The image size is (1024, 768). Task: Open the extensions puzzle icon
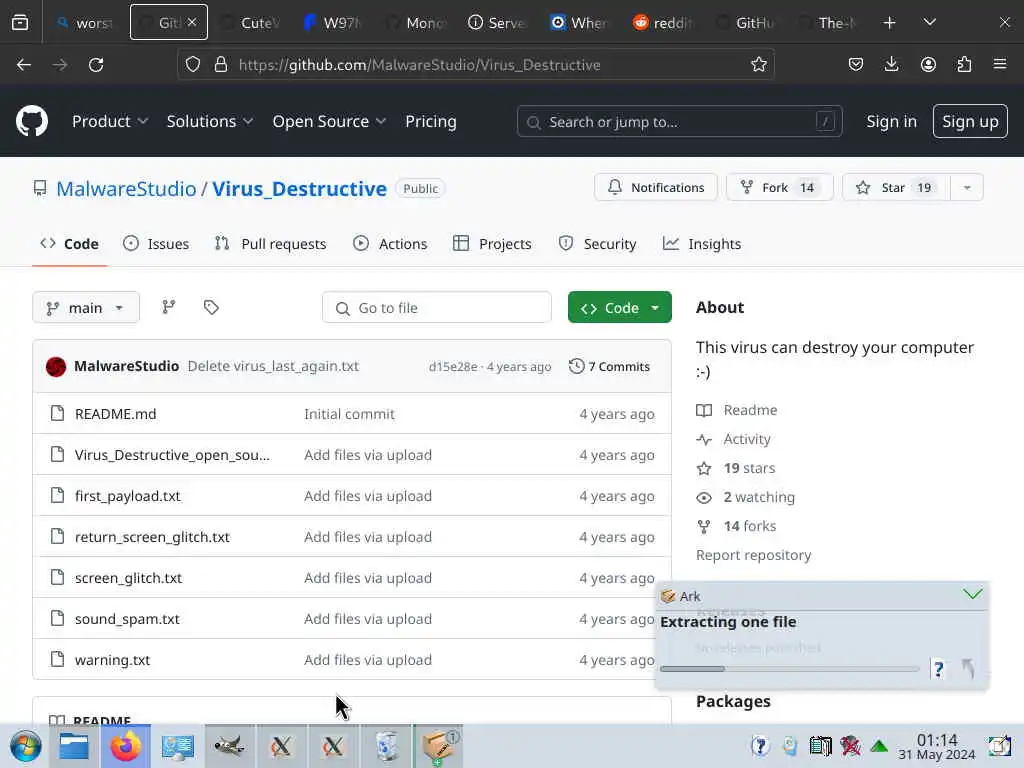pyautogui.click(x=964, y=64)
